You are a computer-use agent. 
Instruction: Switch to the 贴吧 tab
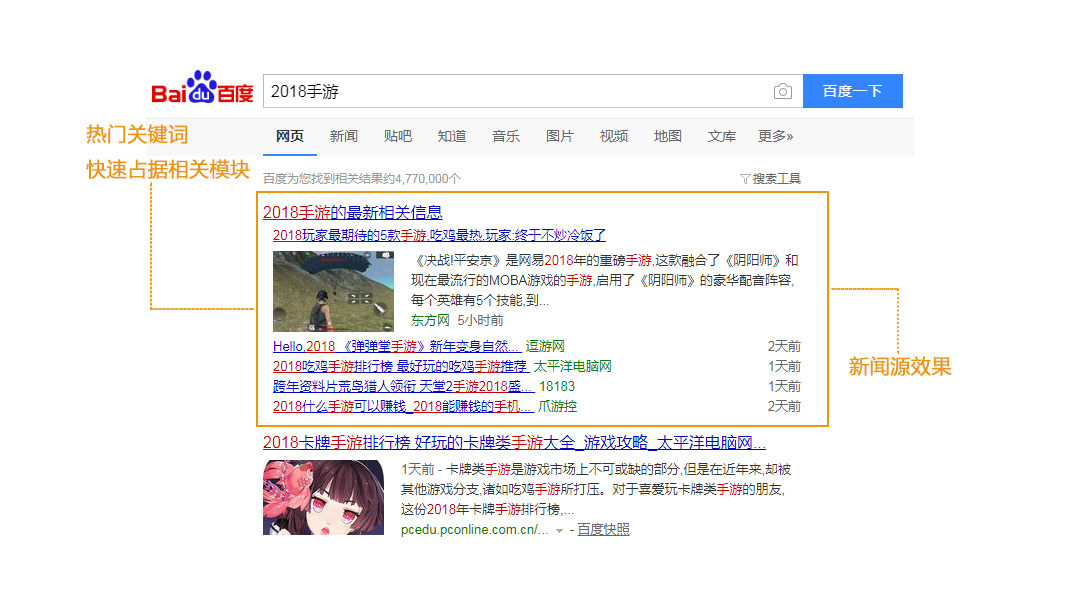(397, 137)
